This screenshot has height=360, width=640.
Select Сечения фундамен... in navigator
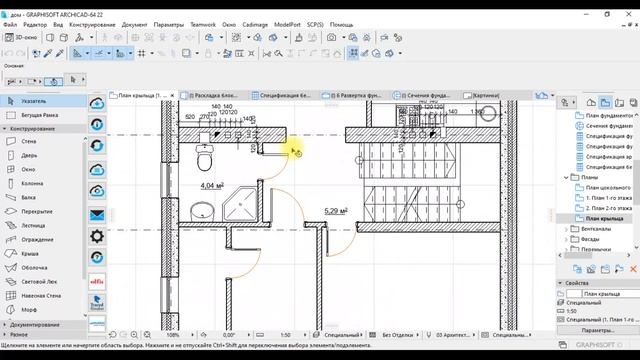pos(603,126)
